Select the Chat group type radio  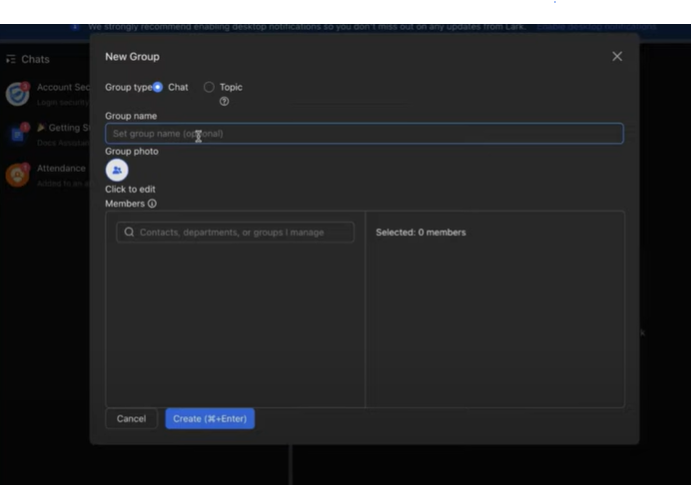click(157, 87)
